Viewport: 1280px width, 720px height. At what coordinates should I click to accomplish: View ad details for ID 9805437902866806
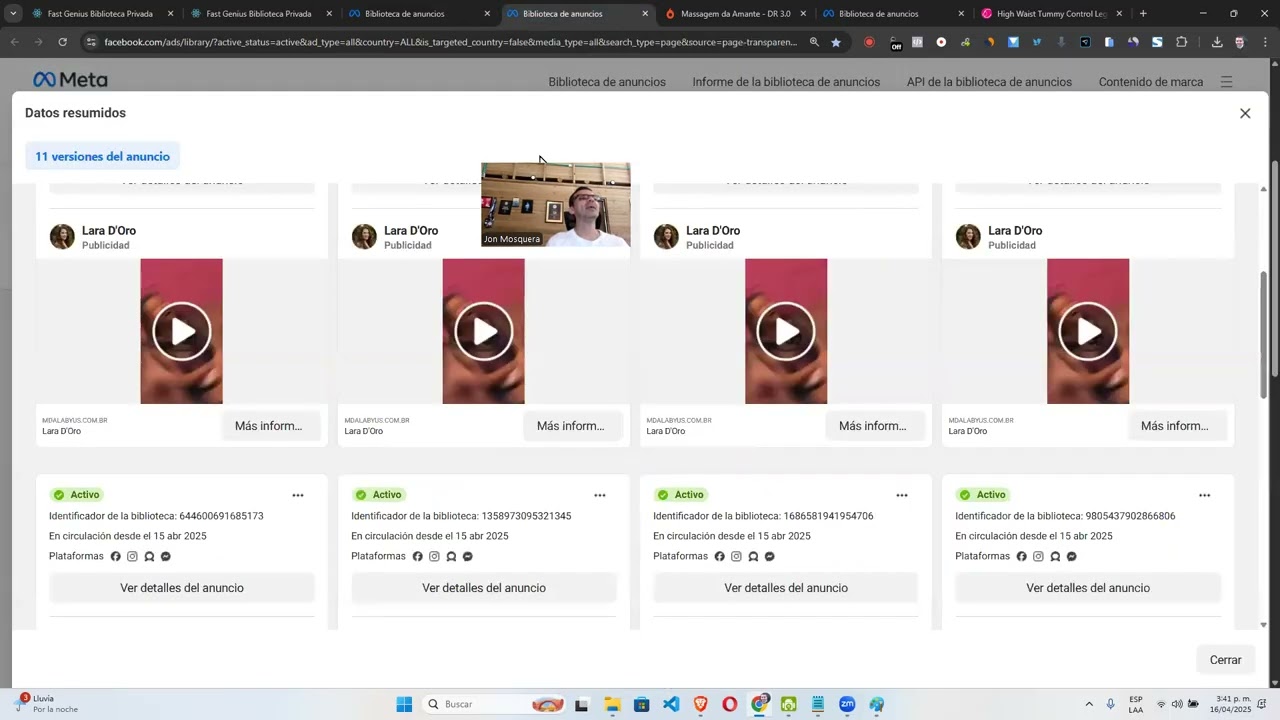point(1088,588)
